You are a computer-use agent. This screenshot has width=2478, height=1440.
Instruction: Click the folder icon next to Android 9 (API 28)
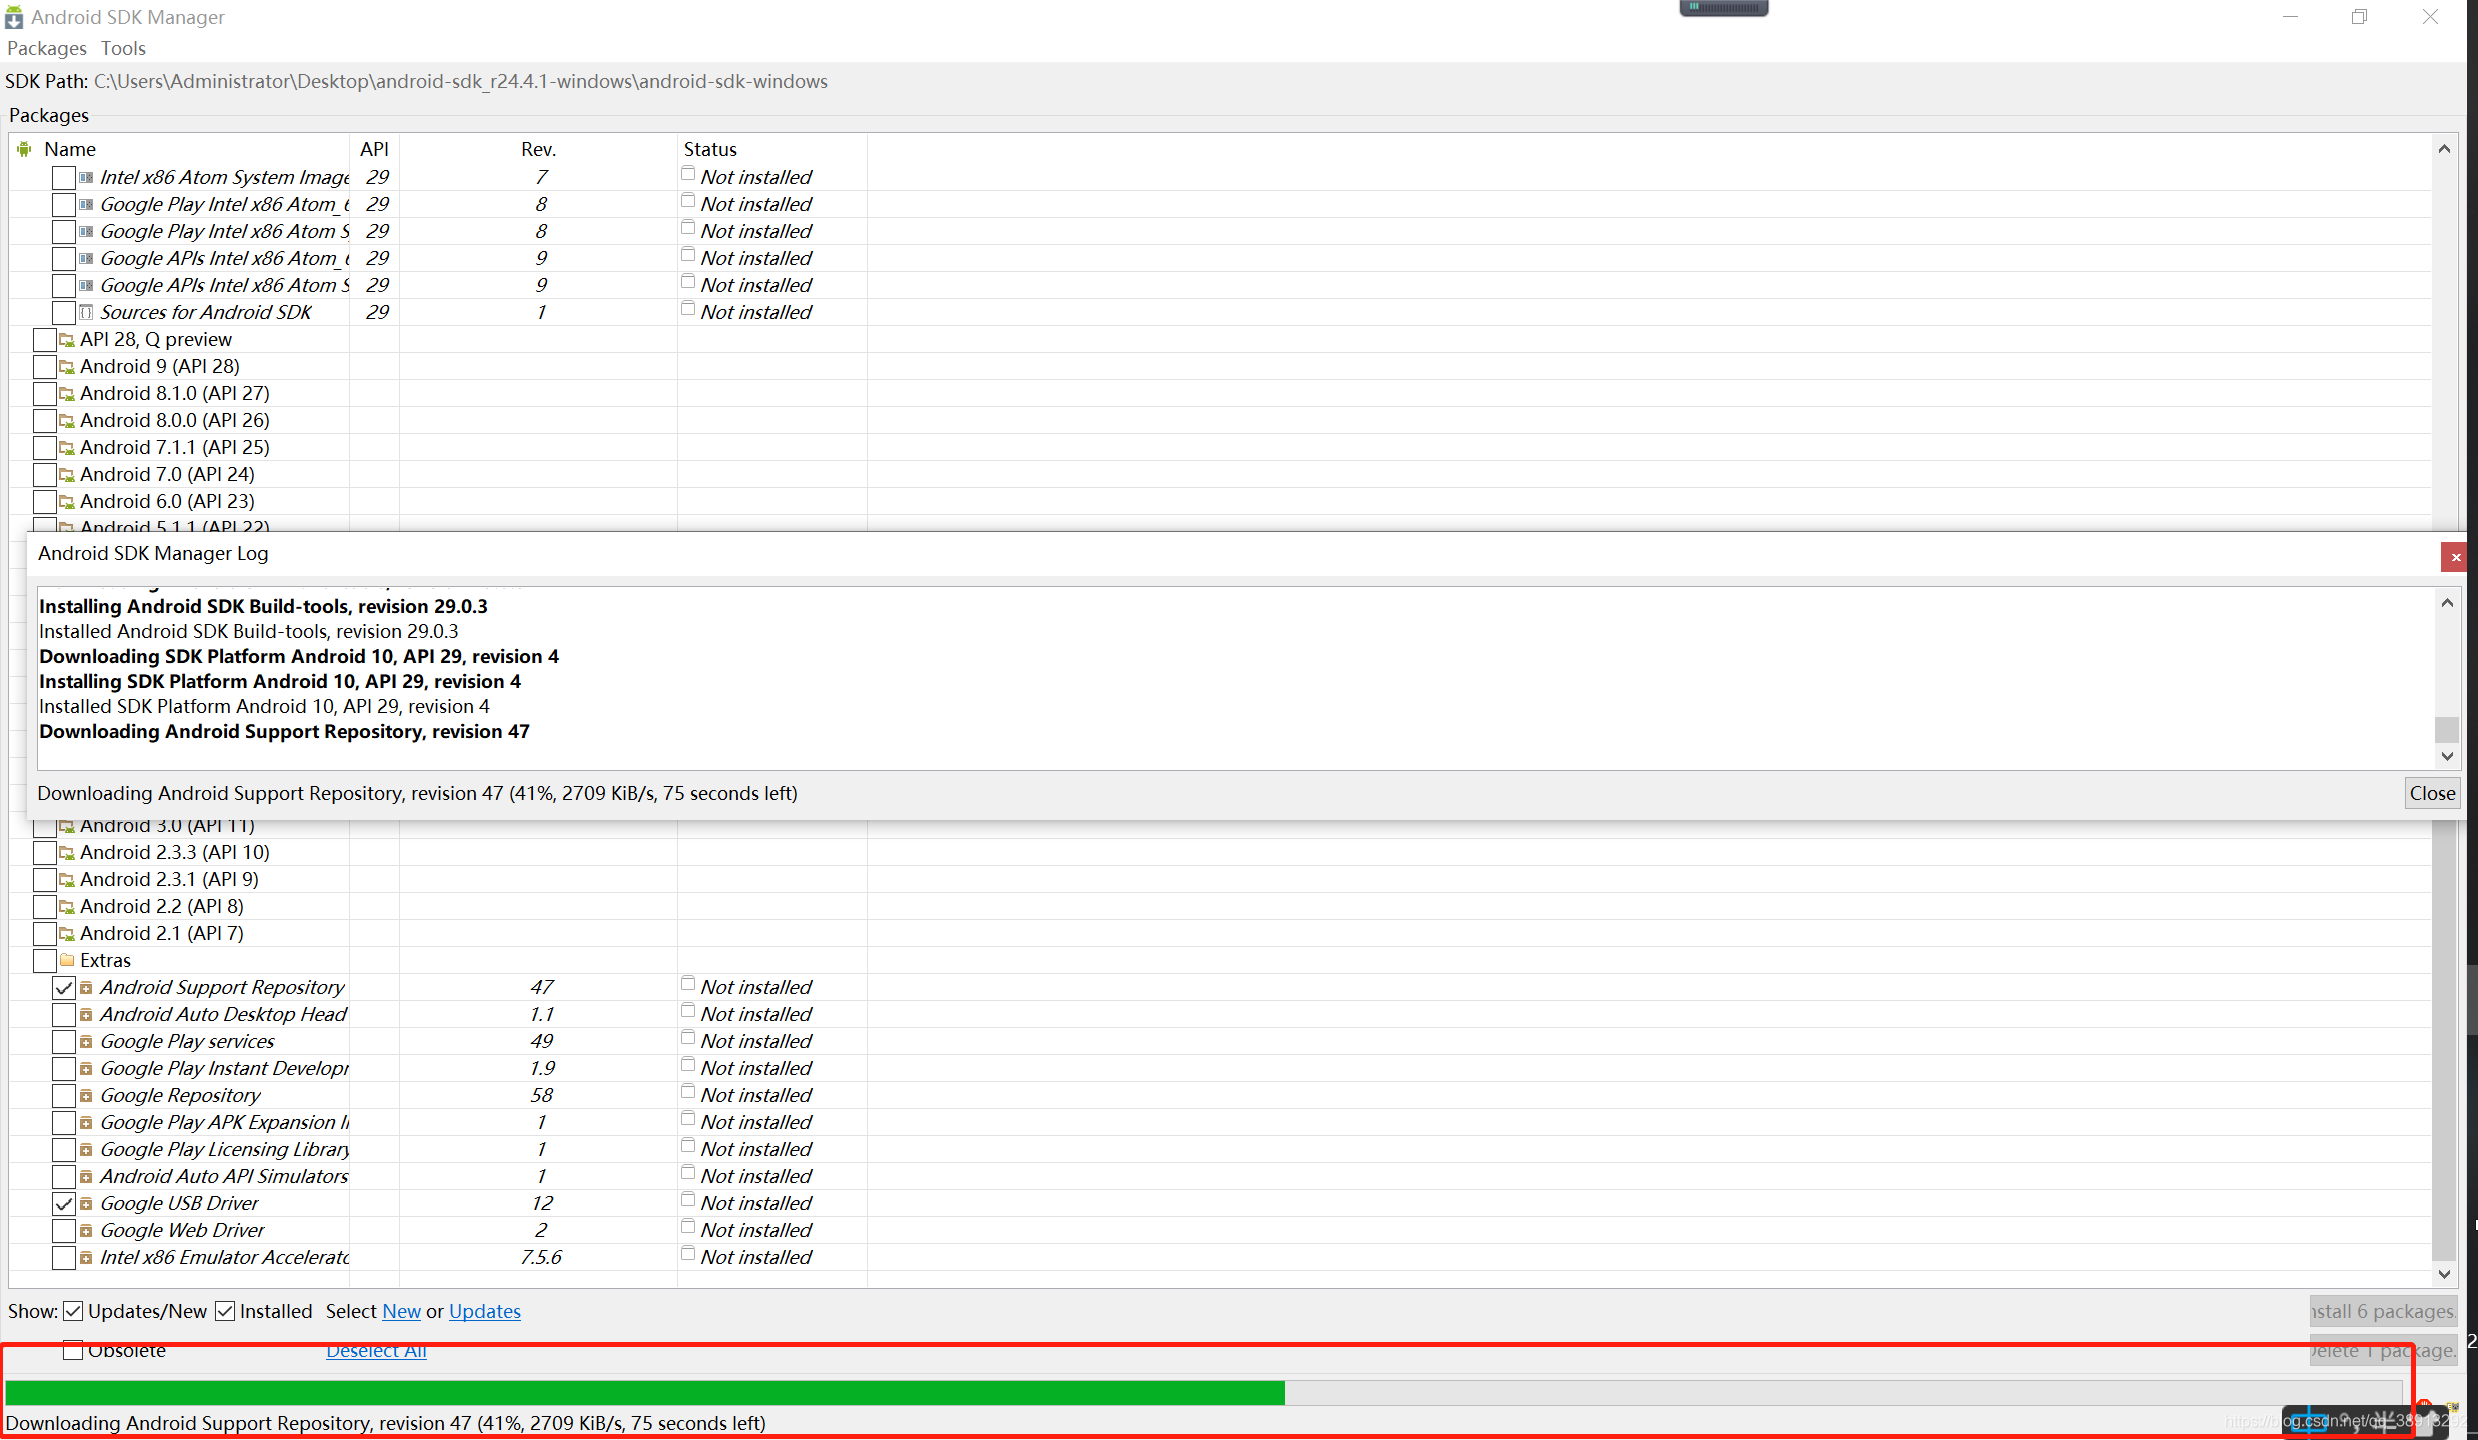pos(67,367)
